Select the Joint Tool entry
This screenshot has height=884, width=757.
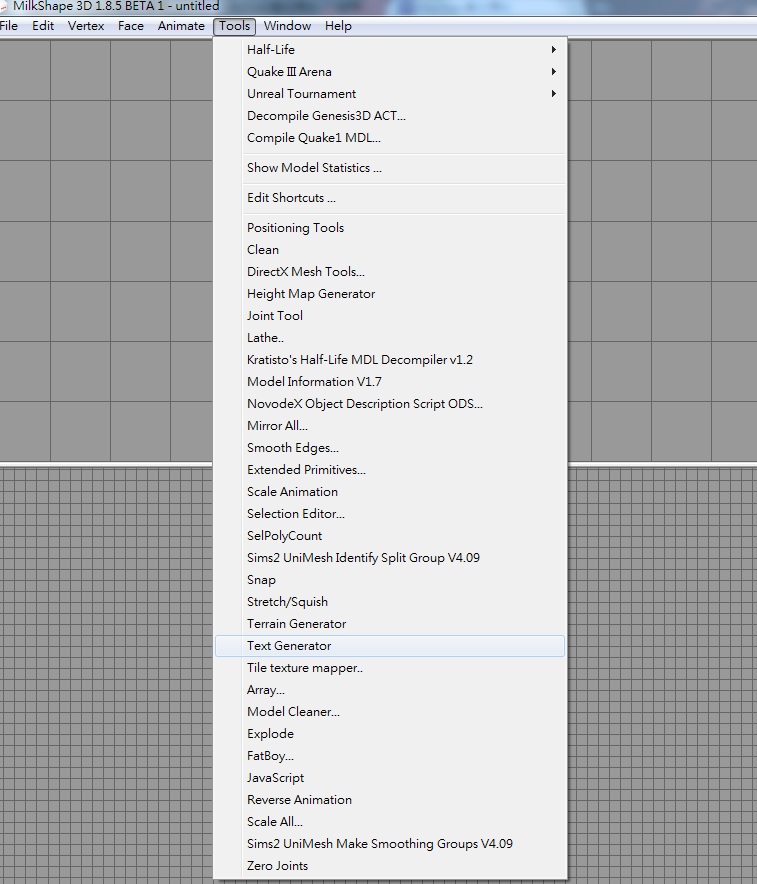[x=389, y=315]
